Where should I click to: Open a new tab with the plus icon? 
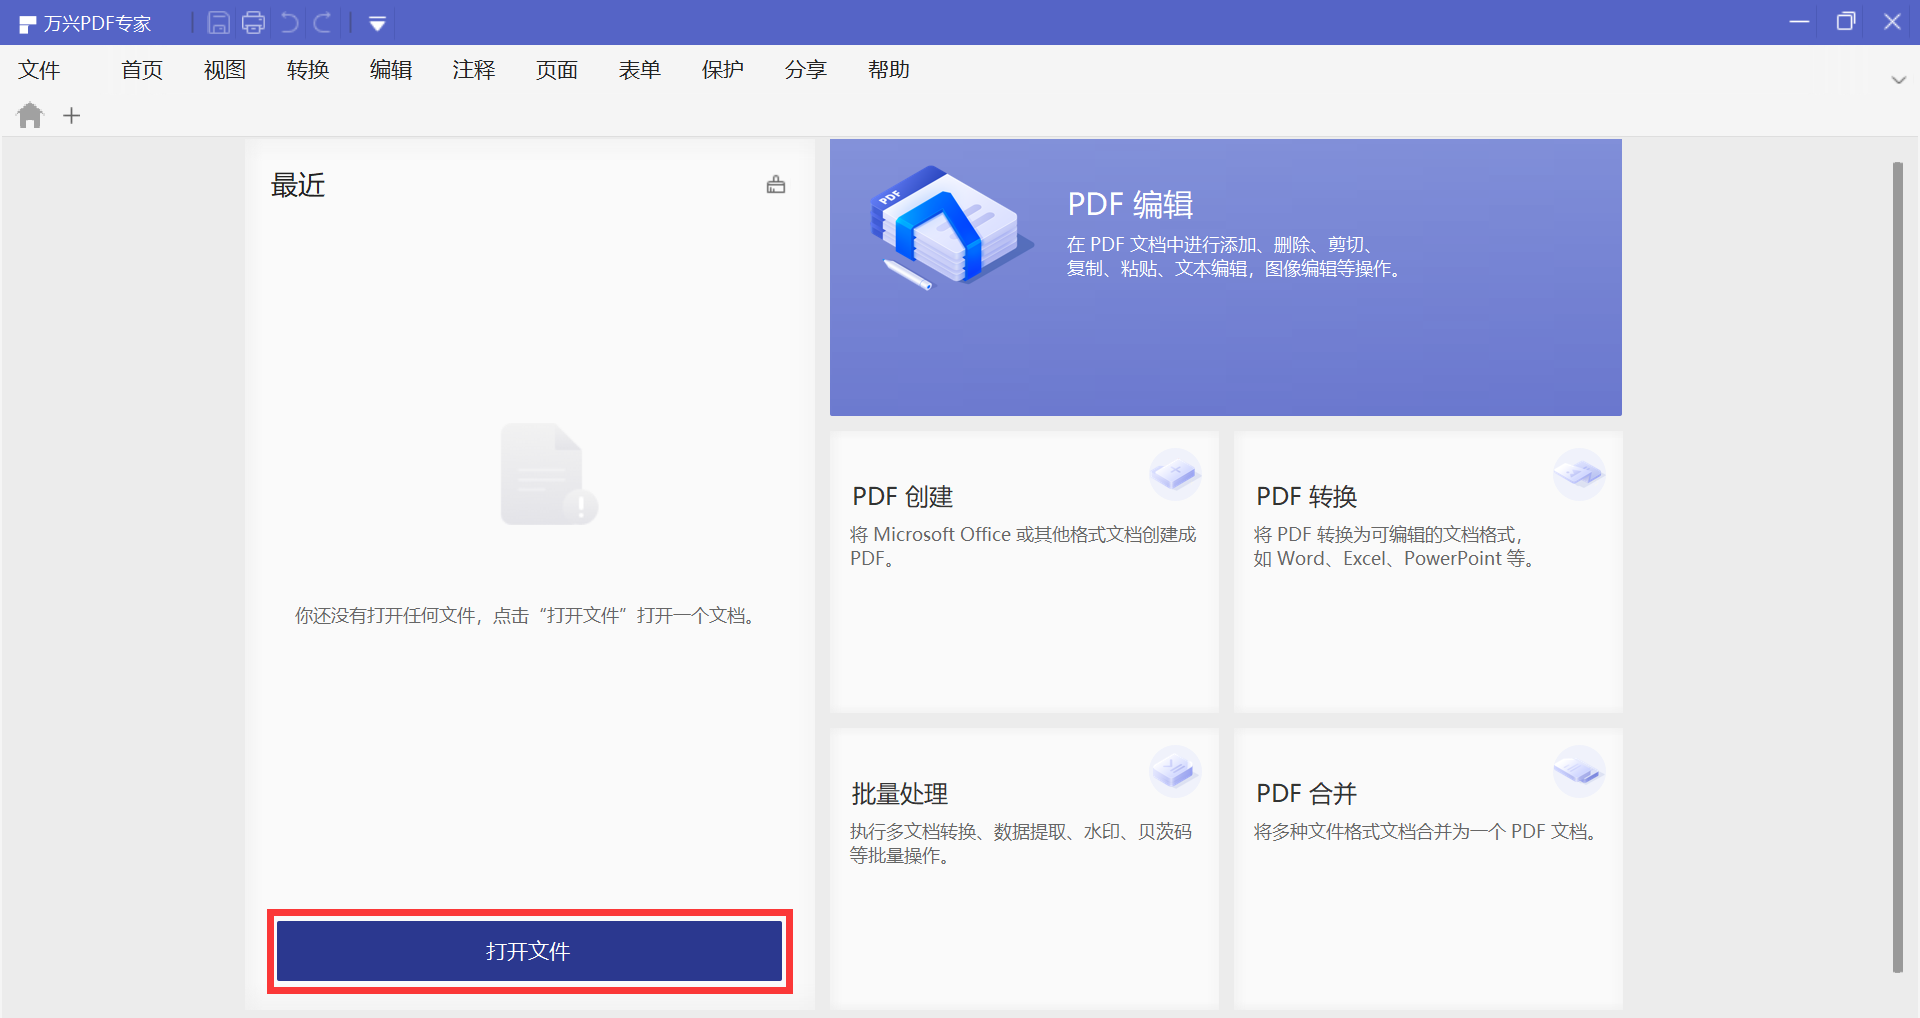click(71, 115)
